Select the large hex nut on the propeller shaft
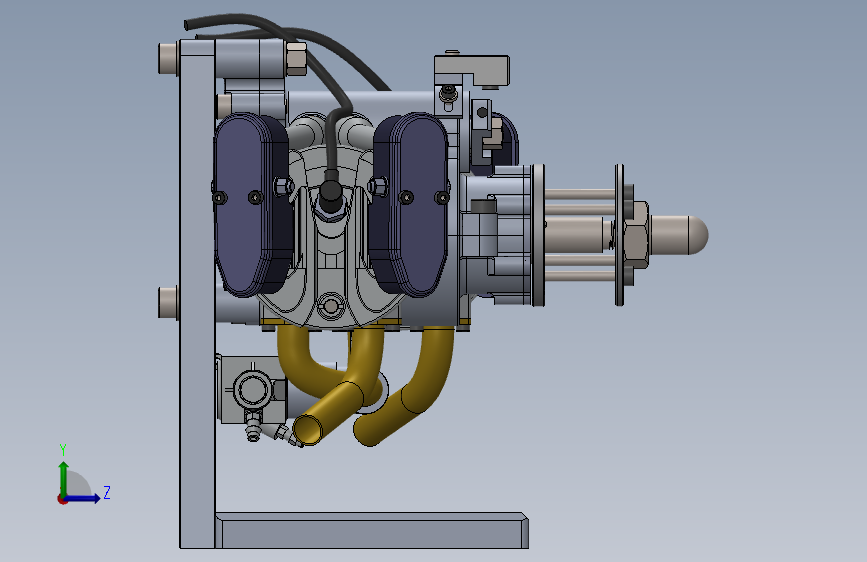This screenshot has width=867, height=562. (x=636, y=235)
